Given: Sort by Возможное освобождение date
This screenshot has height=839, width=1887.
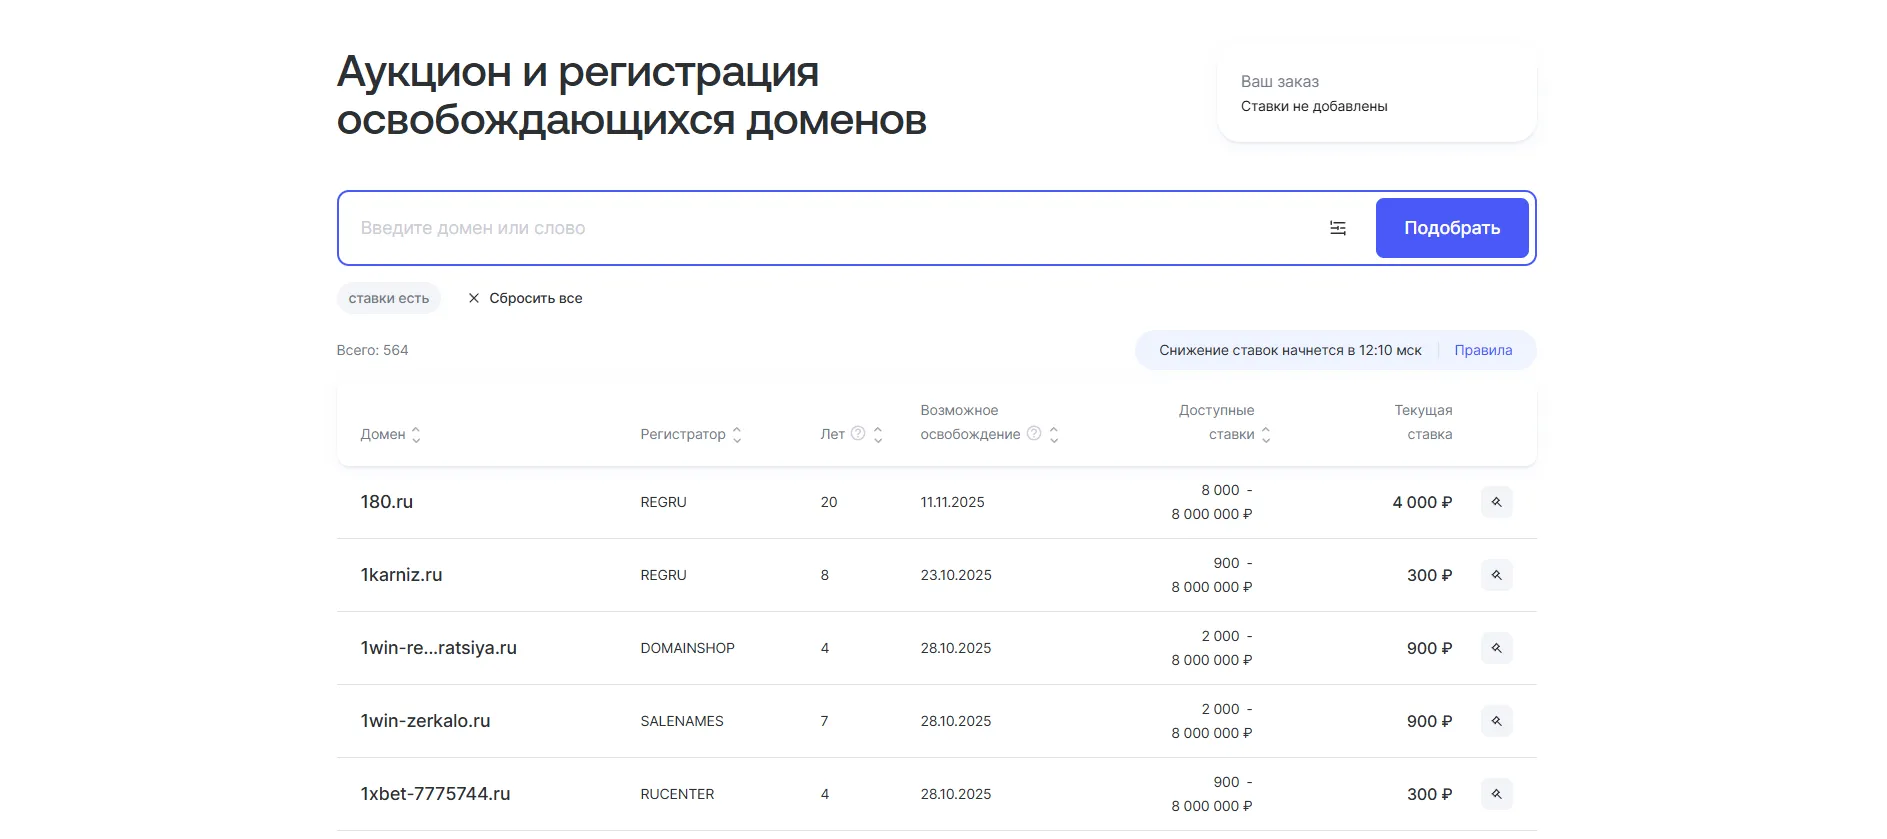Looking at the screenshot, I should click(1054, 435).
